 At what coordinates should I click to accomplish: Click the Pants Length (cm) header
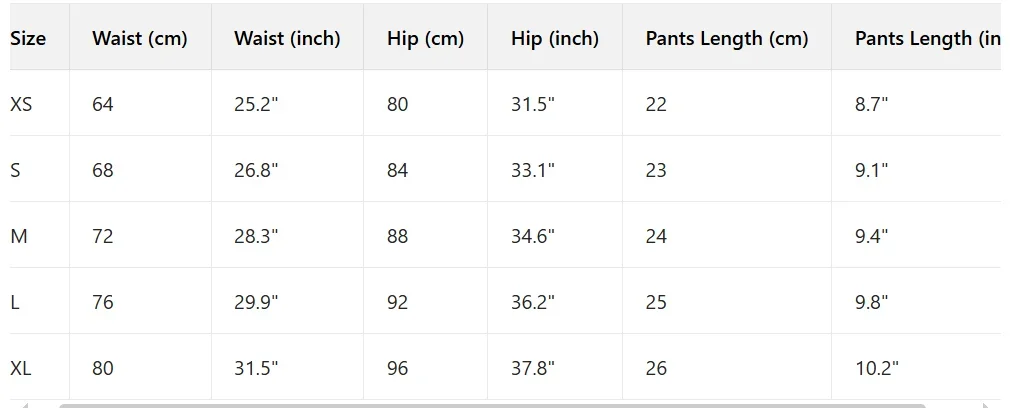[x=726, y=38]
